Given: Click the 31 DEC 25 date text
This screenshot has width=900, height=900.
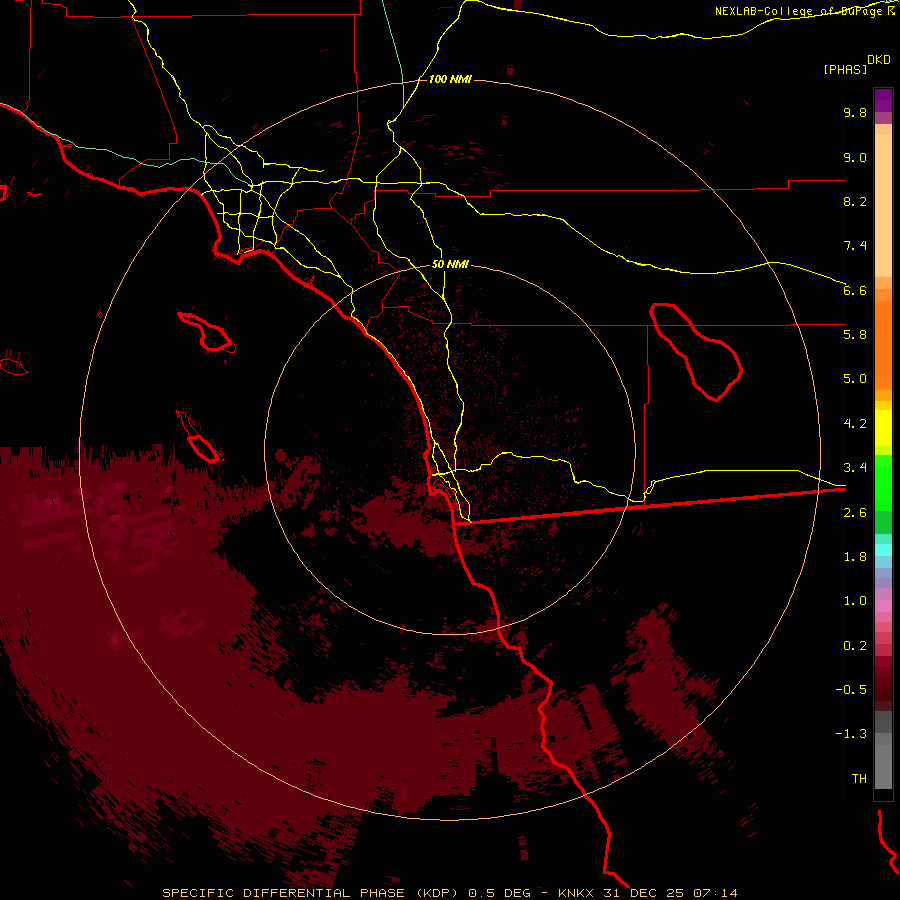Looking at the screenshot, I should 643,893.
